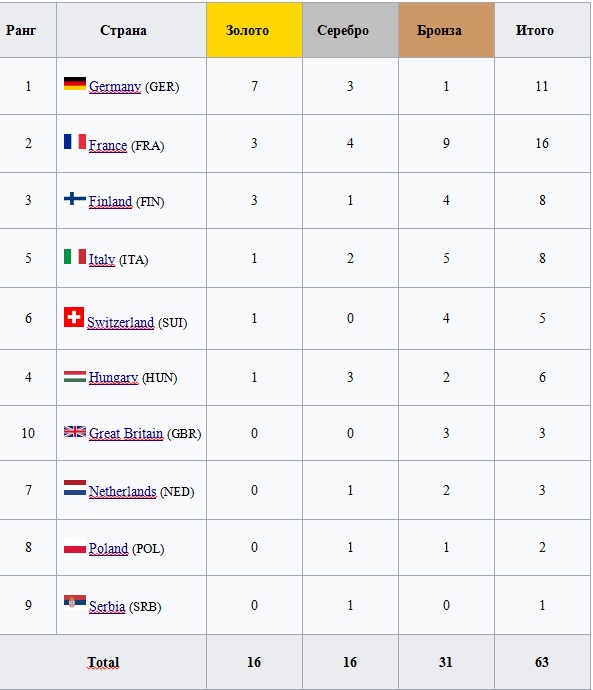The image size is (593, 690).
Task: Click the France flag icon
Action: [75, 141]
